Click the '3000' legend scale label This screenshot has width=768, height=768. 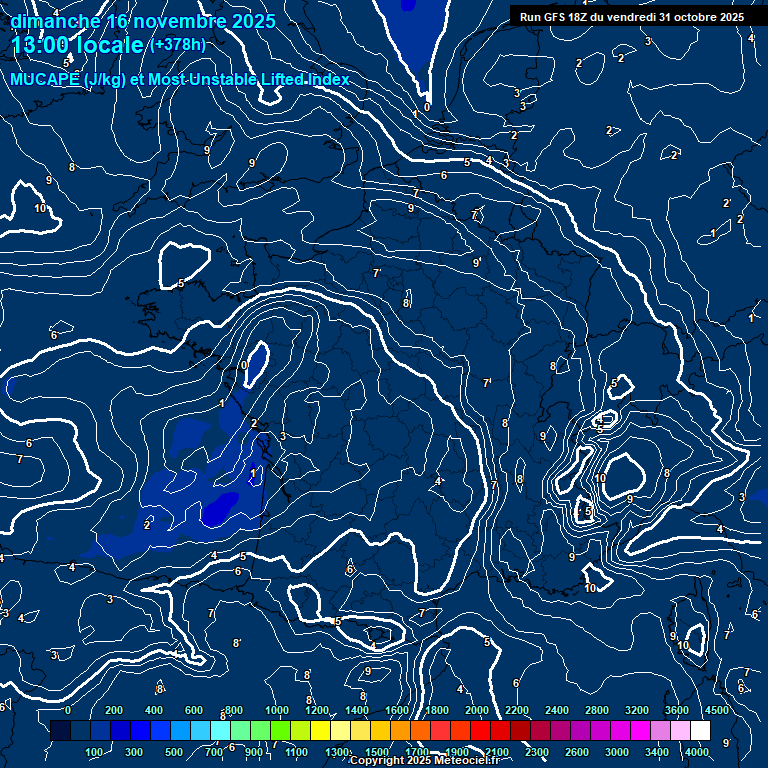point(617,752)
